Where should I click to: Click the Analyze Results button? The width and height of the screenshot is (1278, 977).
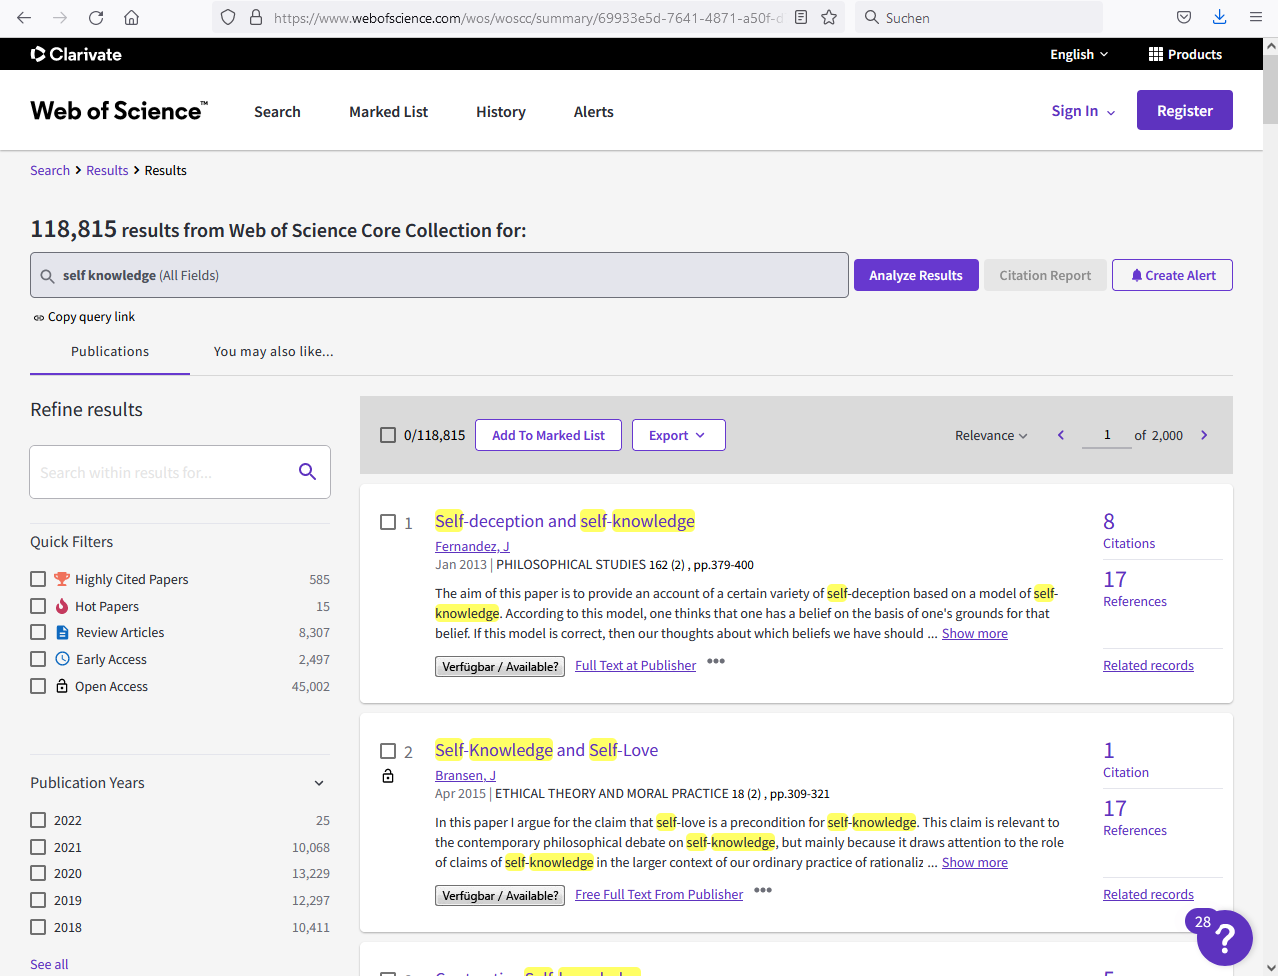coord(916,275)
